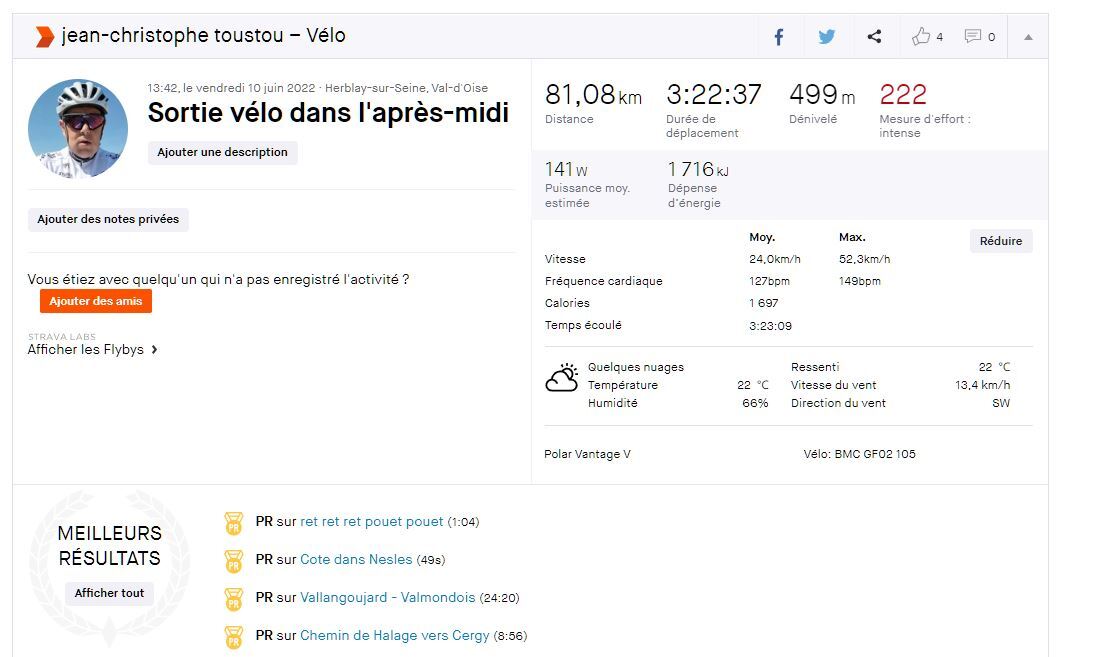
Task: Click Ajouter une description button
Action: coord(222,152)
